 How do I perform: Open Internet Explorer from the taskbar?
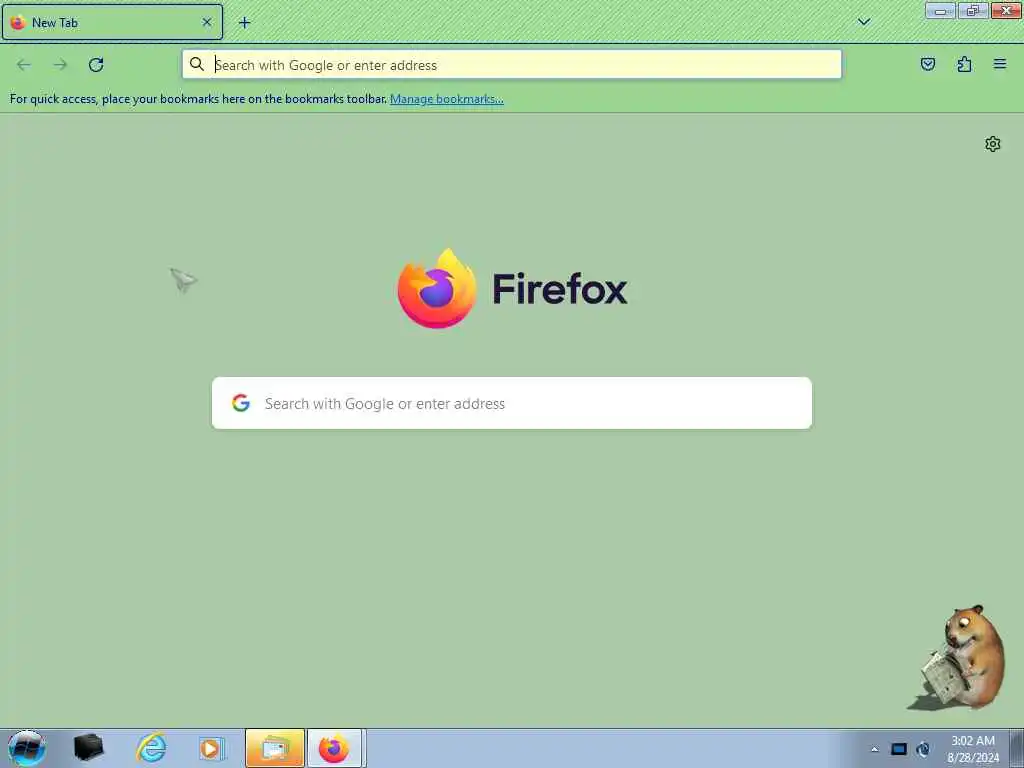[151, 748]
